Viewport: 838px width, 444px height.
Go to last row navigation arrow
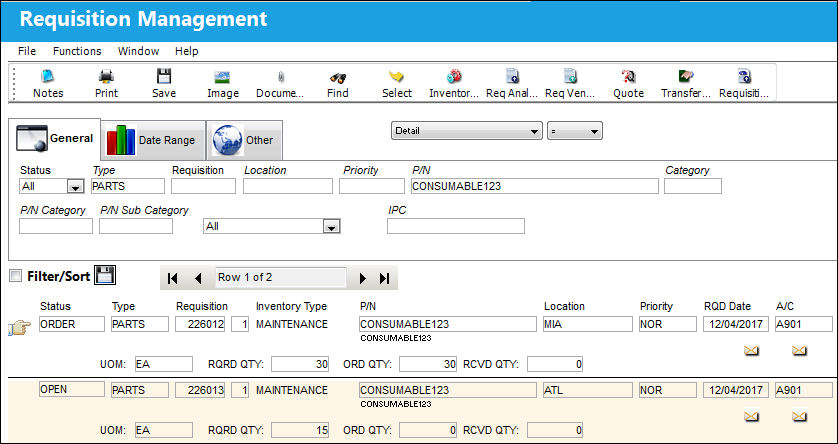(x=384, y=278)
